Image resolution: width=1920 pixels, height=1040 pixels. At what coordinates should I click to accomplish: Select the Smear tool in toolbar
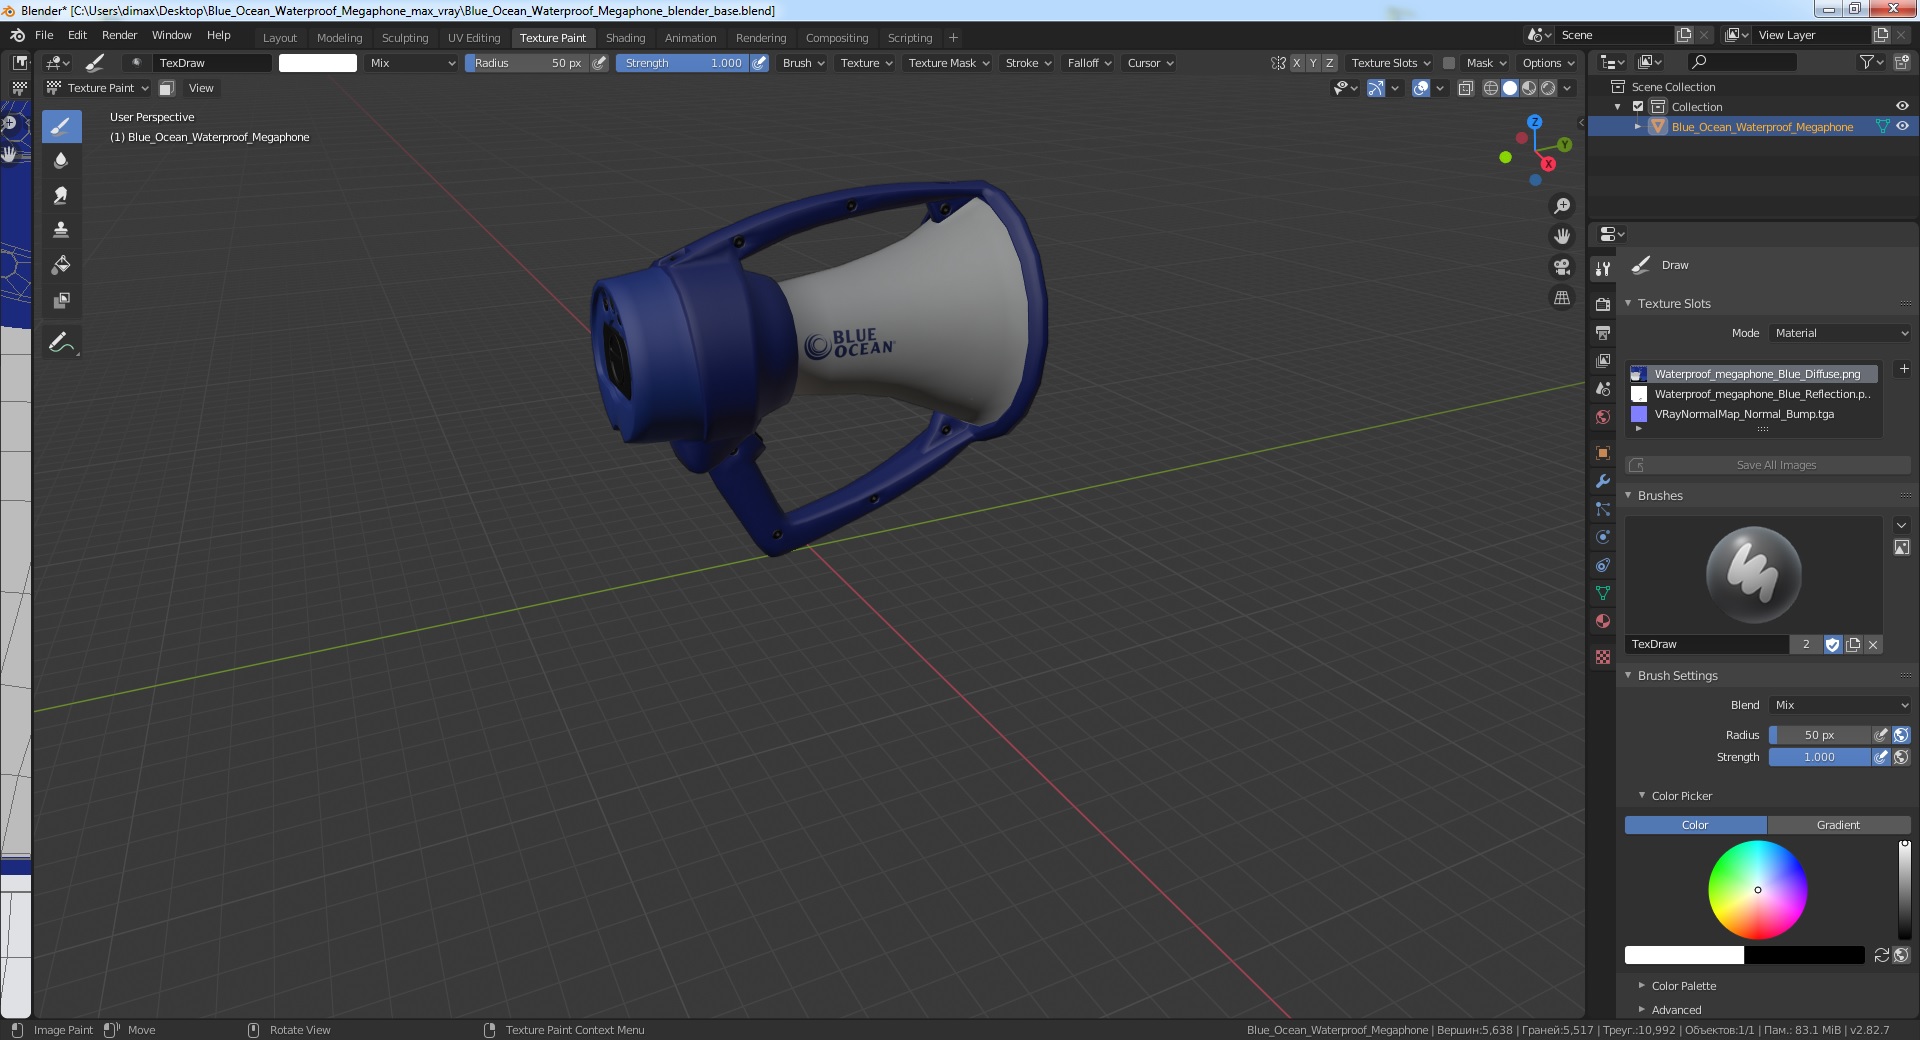(61, 195)
